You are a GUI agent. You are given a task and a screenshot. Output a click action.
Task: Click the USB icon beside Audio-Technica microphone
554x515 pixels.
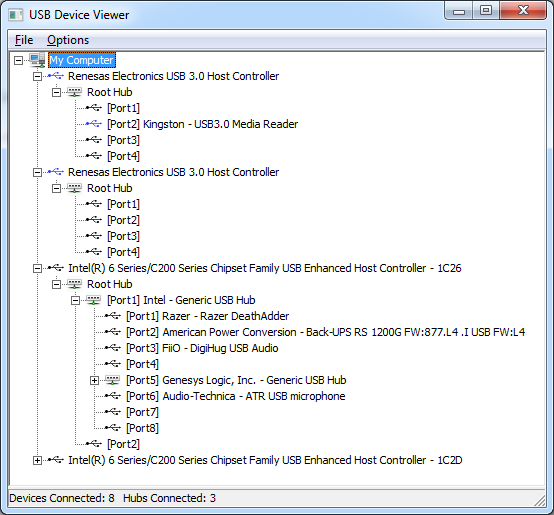(x=113, y=396)
